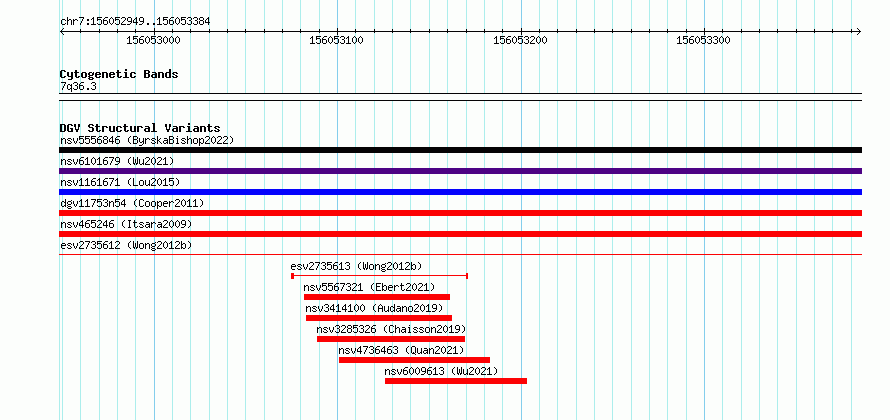Screen dimensions: 890x420
Task: Click the esv2735613 bracketed variant line
Action: coord(379,276)
